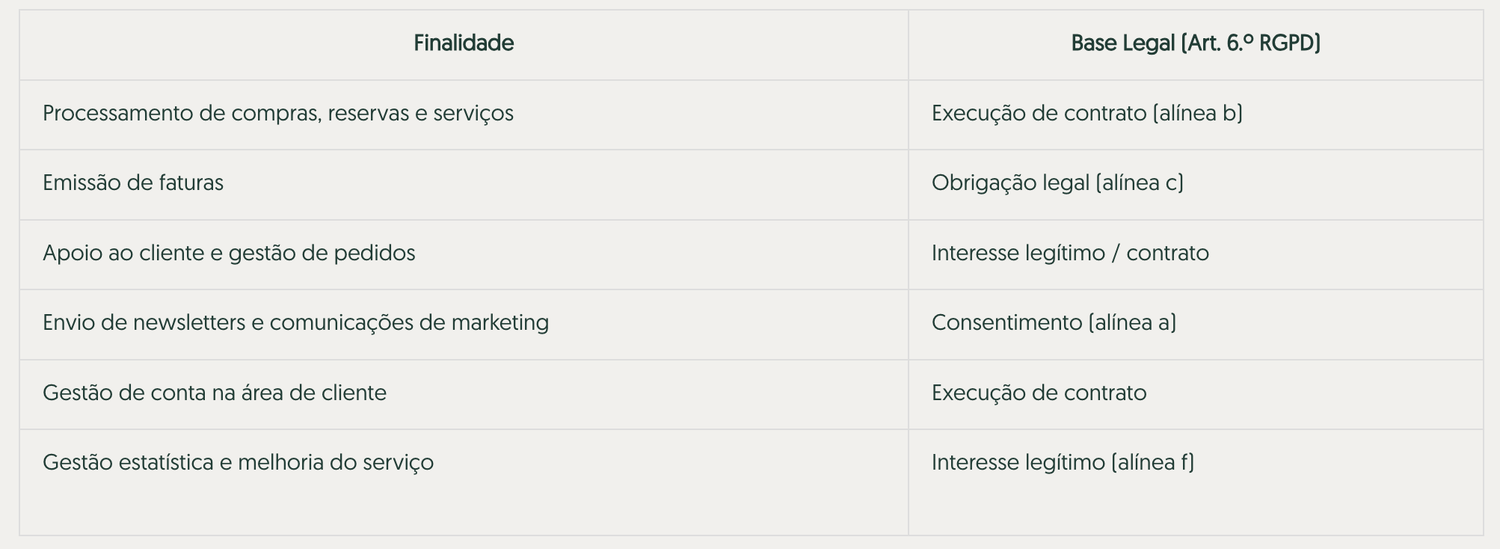The image size is (1500, 549).
Task: Click the 'Execução de contrato (alínea b)' cell
Action: 1087,114
